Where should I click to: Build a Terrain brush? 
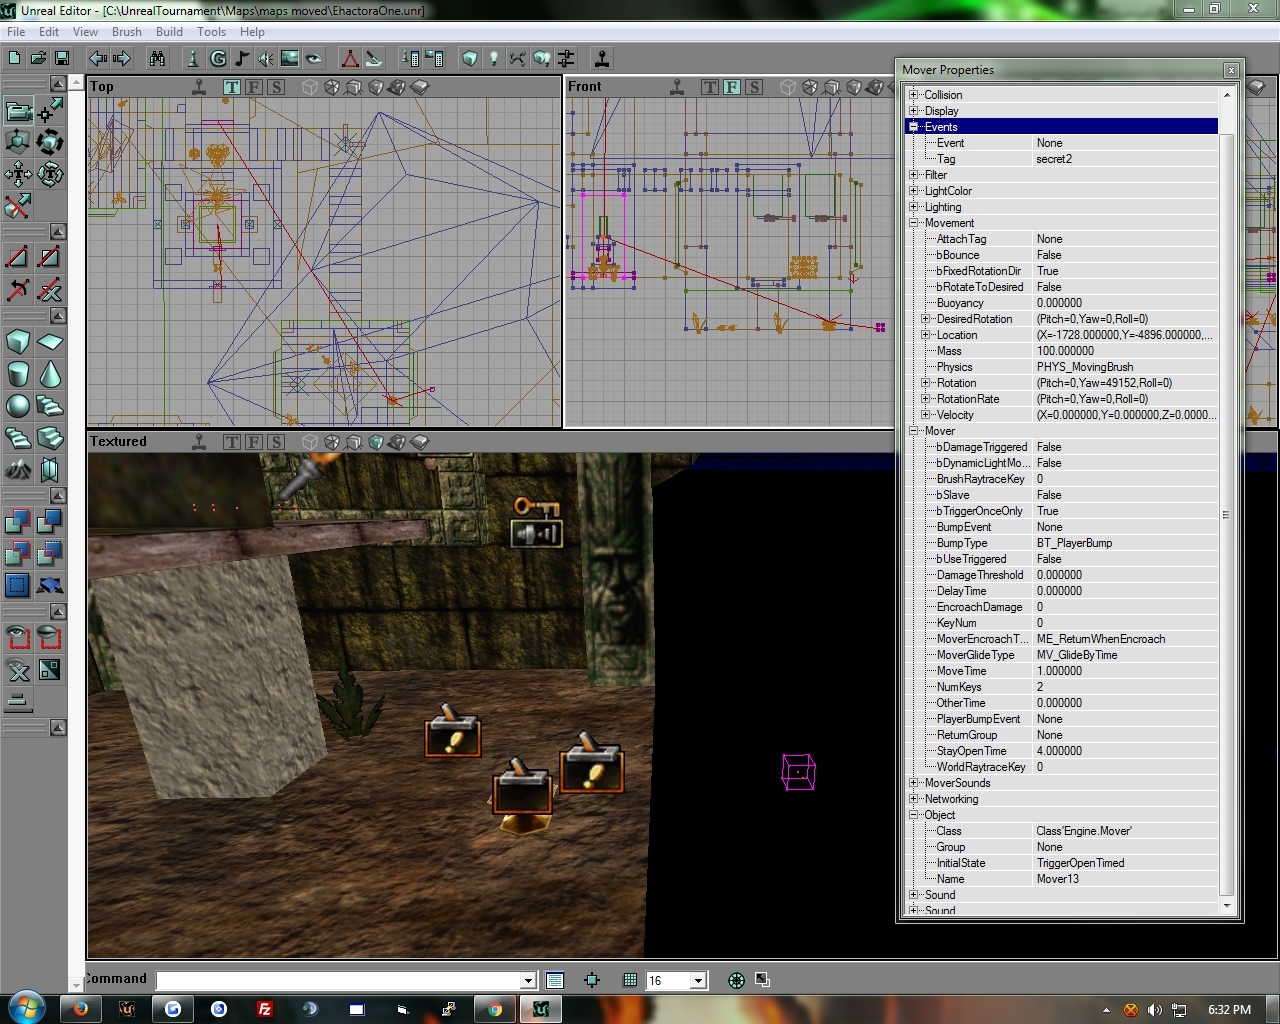point(18,470)
